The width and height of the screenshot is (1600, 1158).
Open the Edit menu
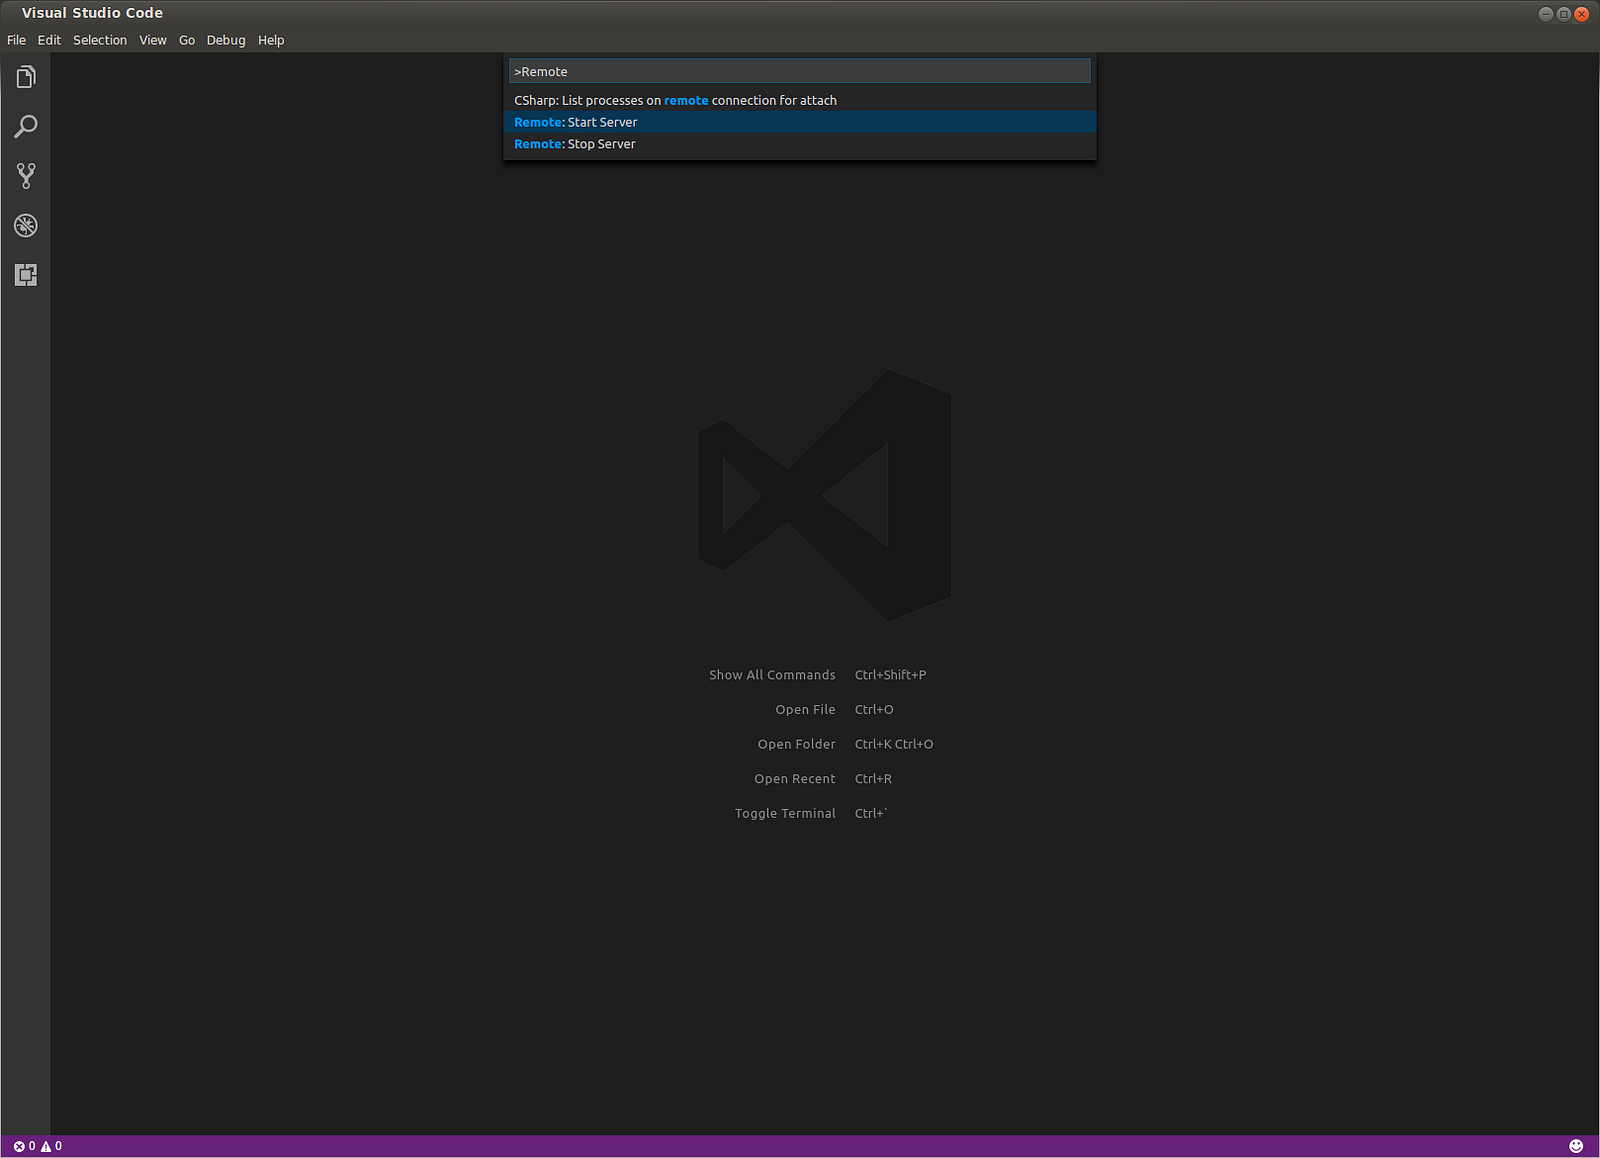pyautogui.click(x=49, y=40)
